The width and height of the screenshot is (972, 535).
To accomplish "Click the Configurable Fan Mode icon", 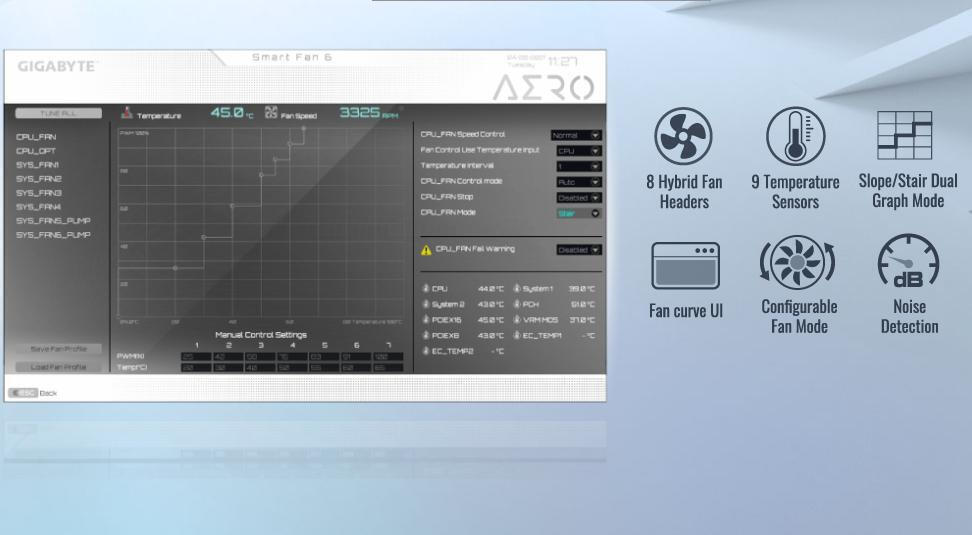I will [798, 263].
